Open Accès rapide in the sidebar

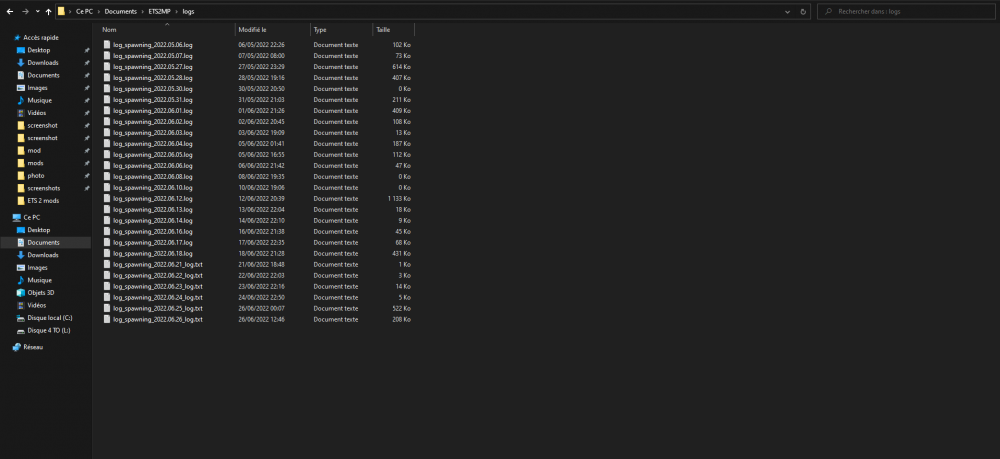point(40,37)
